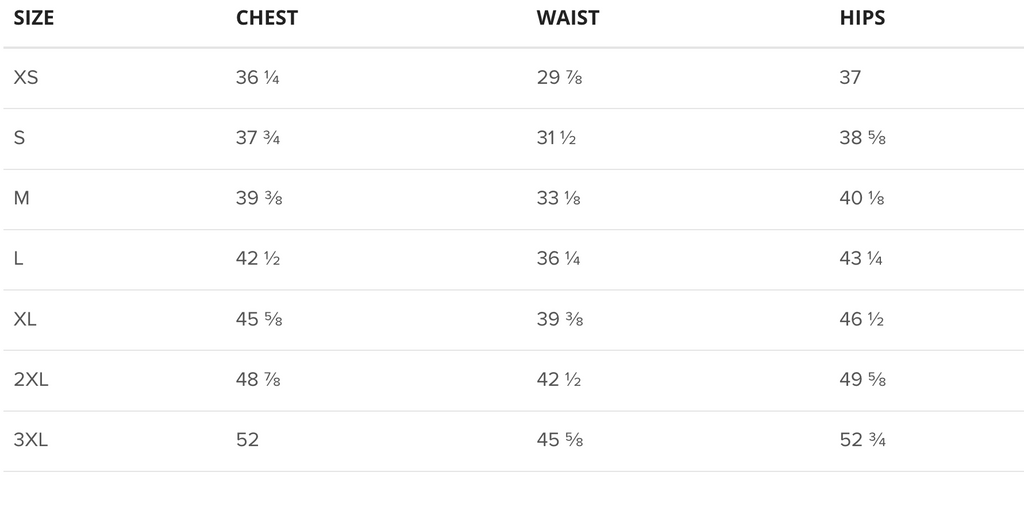Click the L chest value 42 ½
The width and height of the screenshot is (1024, 511).
coord(258,259)
